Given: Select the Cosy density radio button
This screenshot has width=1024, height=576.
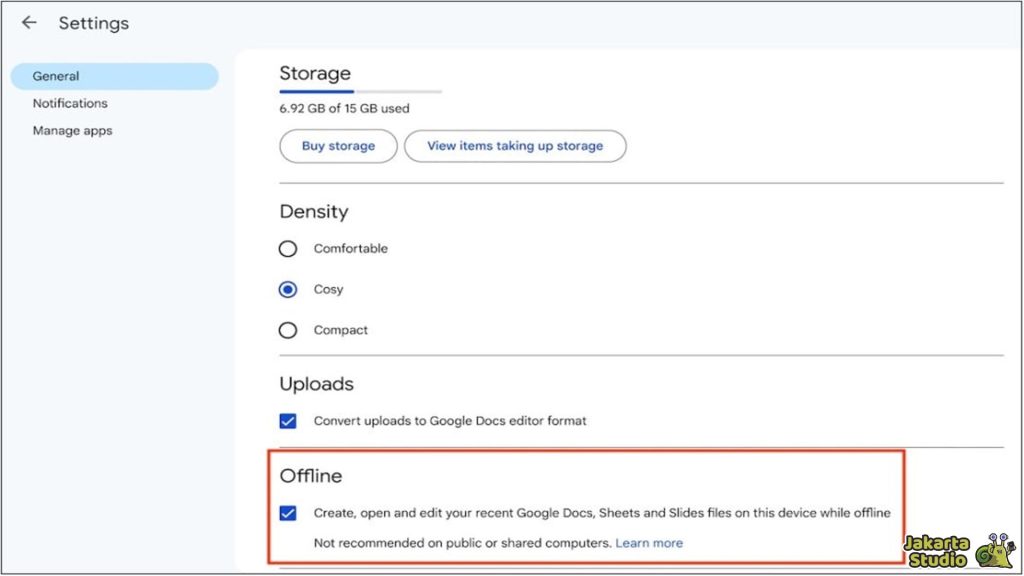Looking at the screenshot, I should 288,289.
